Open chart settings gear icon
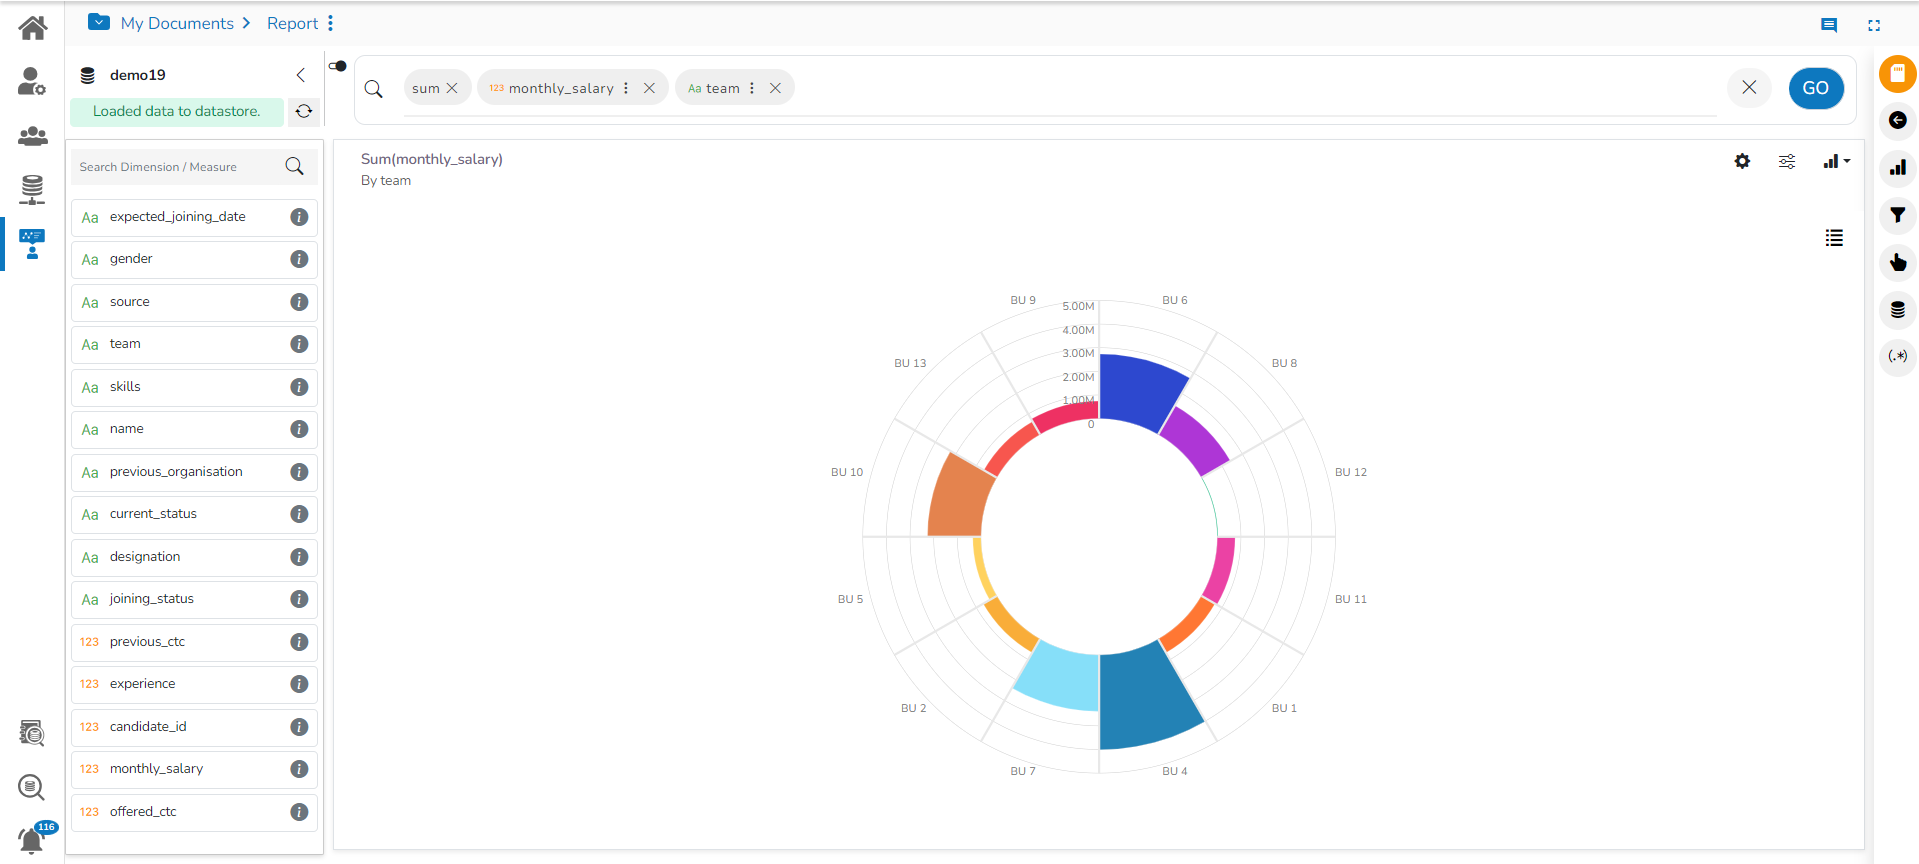The width and height of the screenshot is (1919, 864). [x=1742, y=161]
